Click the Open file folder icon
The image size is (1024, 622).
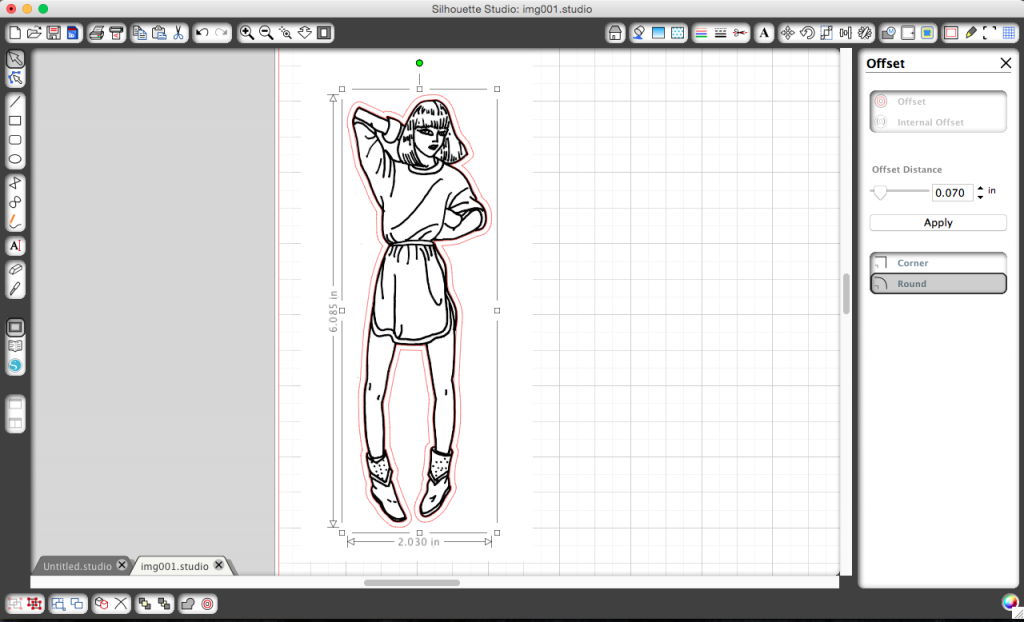(34, 33)
